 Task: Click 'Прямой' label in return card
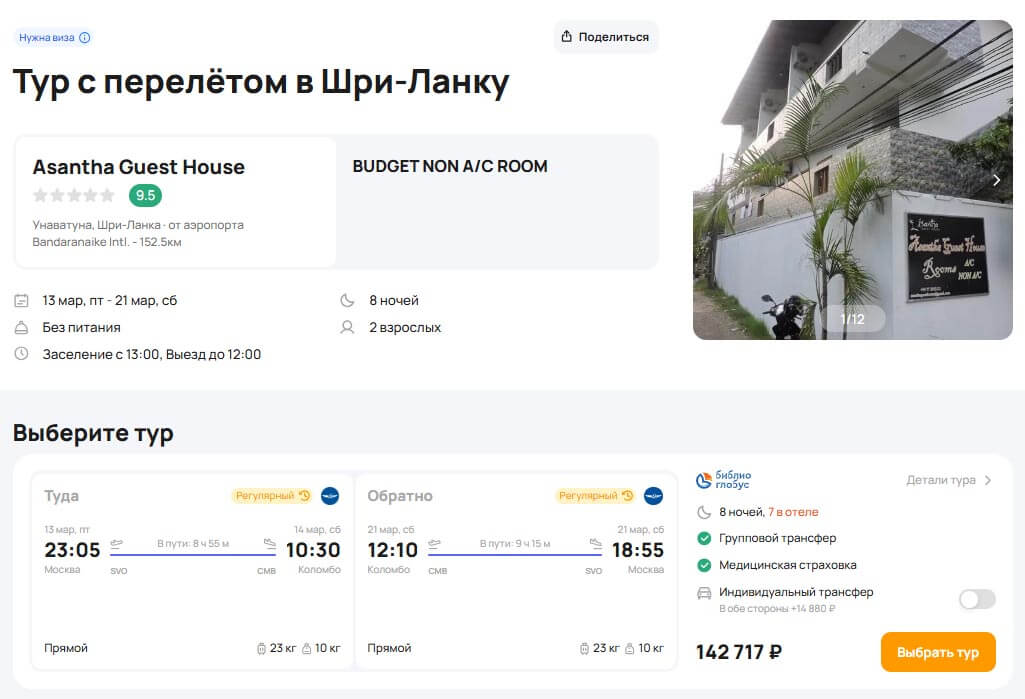click(x=389, y=648)
